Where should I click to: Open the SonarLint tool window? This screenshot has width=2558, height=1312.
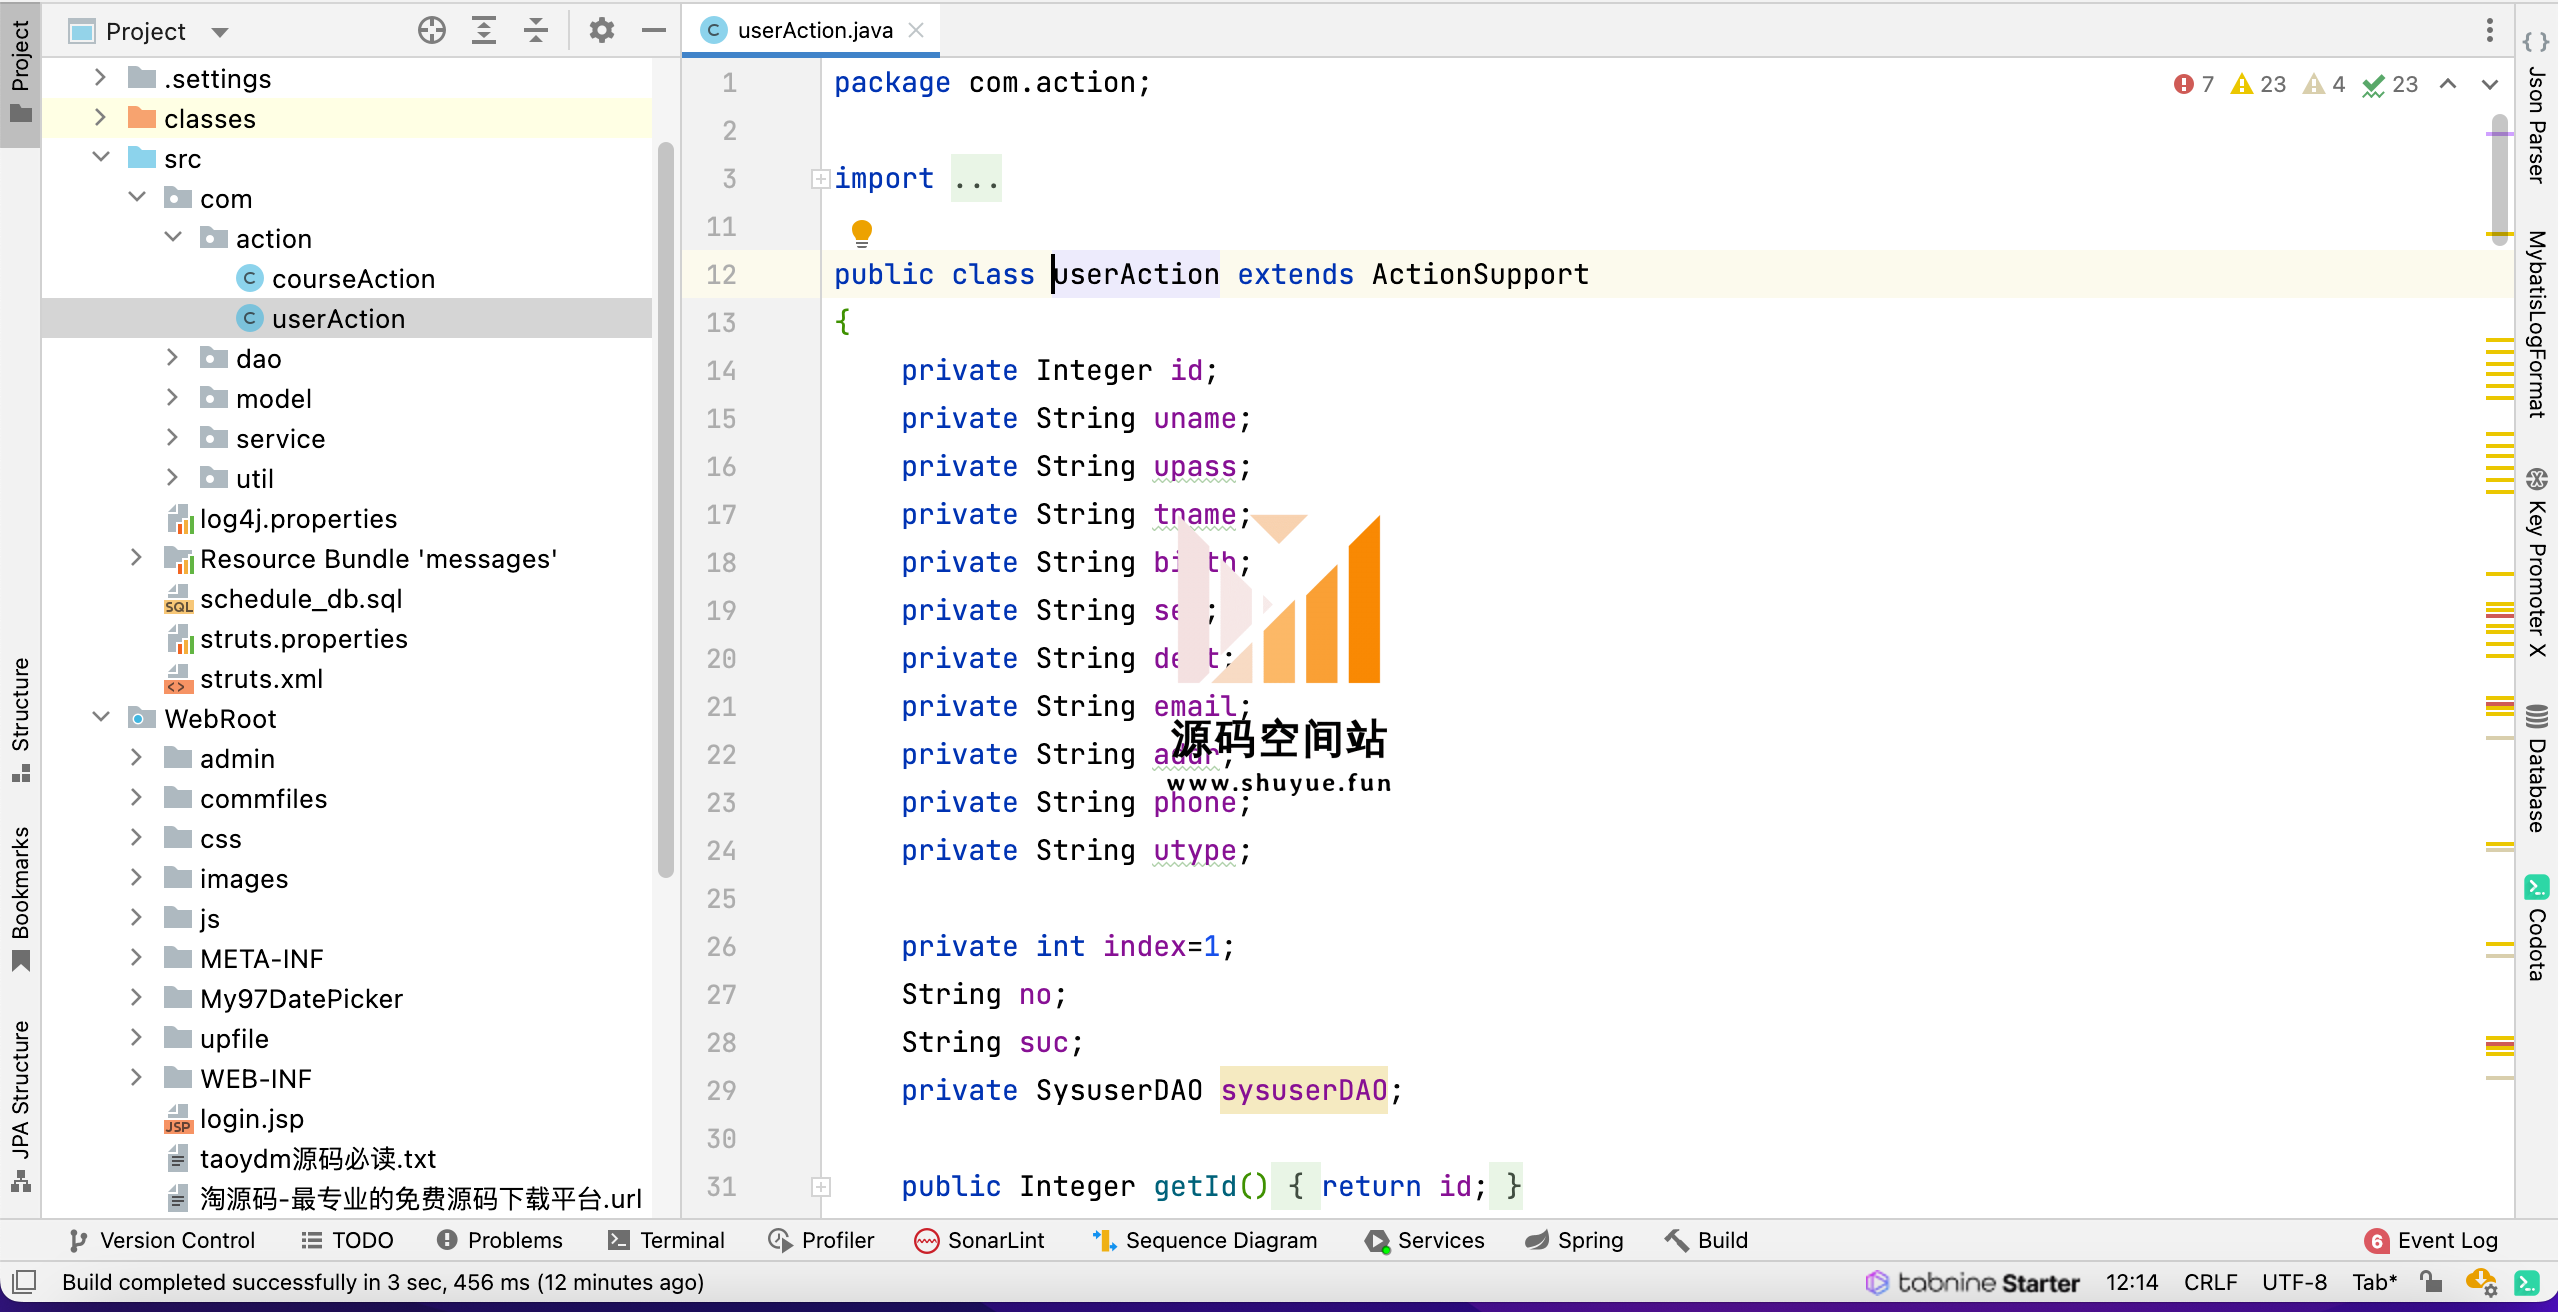(x=979, y=1240)
